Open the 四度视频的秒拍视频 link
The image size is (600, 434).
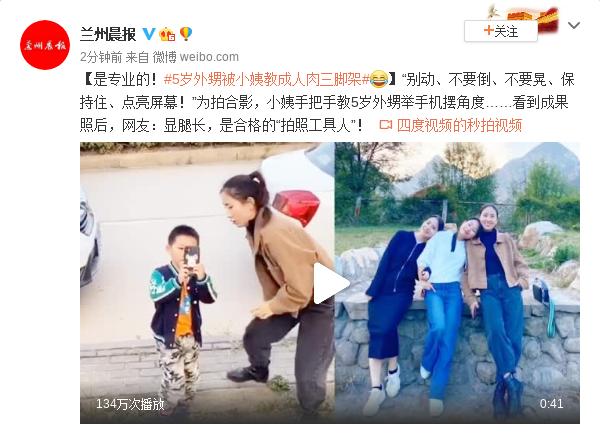tap(459, 125)
